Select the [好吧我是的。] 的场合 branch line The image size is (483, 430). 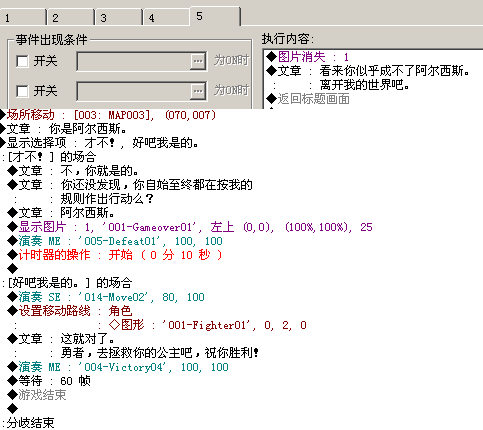point(67,283)
